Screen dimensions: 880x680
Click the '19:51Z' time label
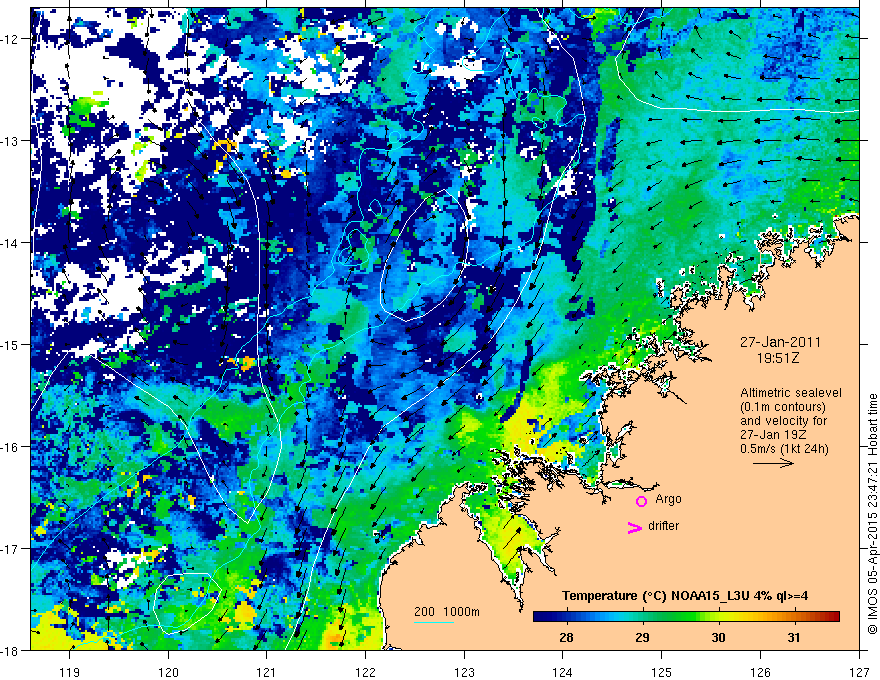[x=778, y=358]
